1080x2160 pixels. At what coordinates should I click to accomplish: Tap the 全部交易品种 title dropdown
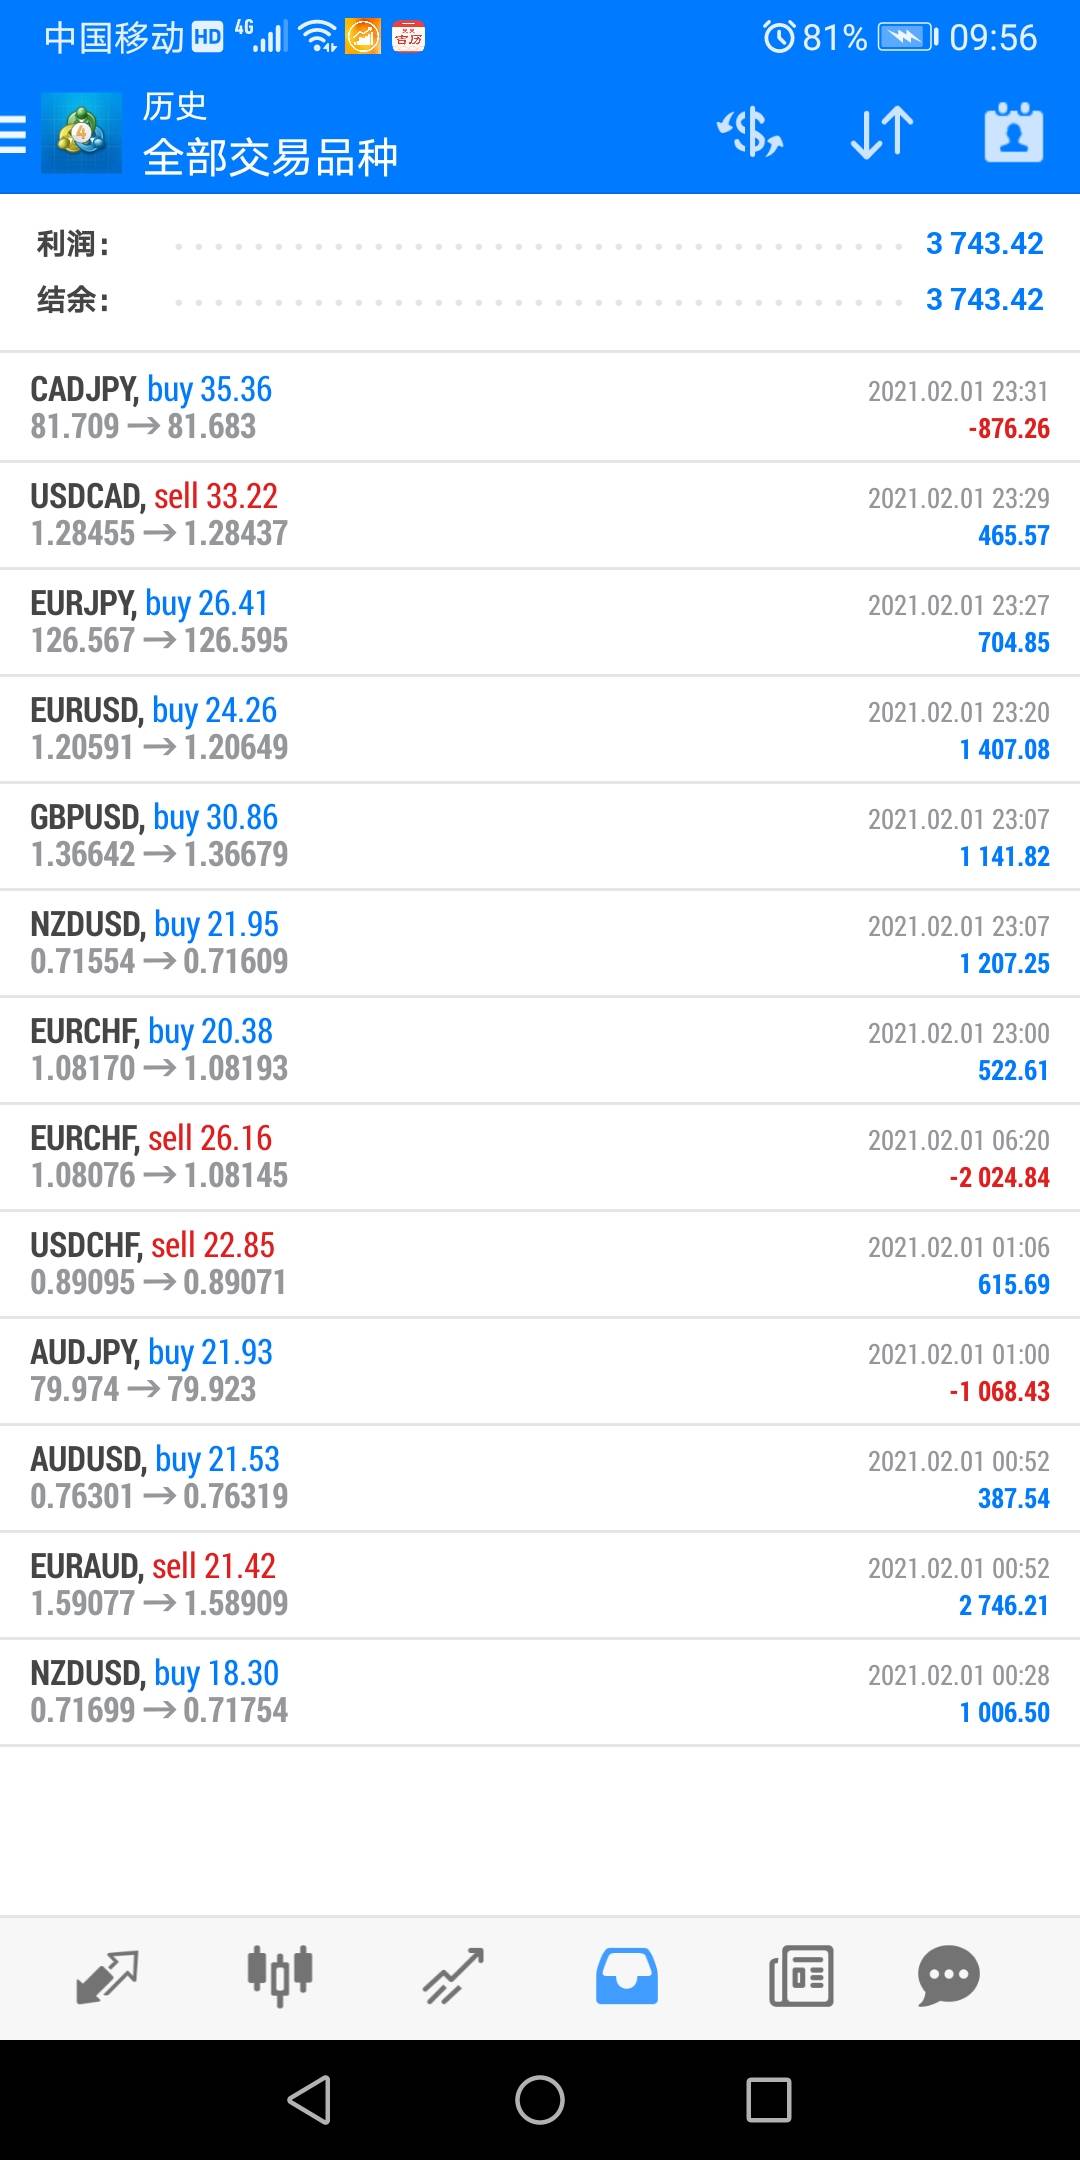(270, 158)
